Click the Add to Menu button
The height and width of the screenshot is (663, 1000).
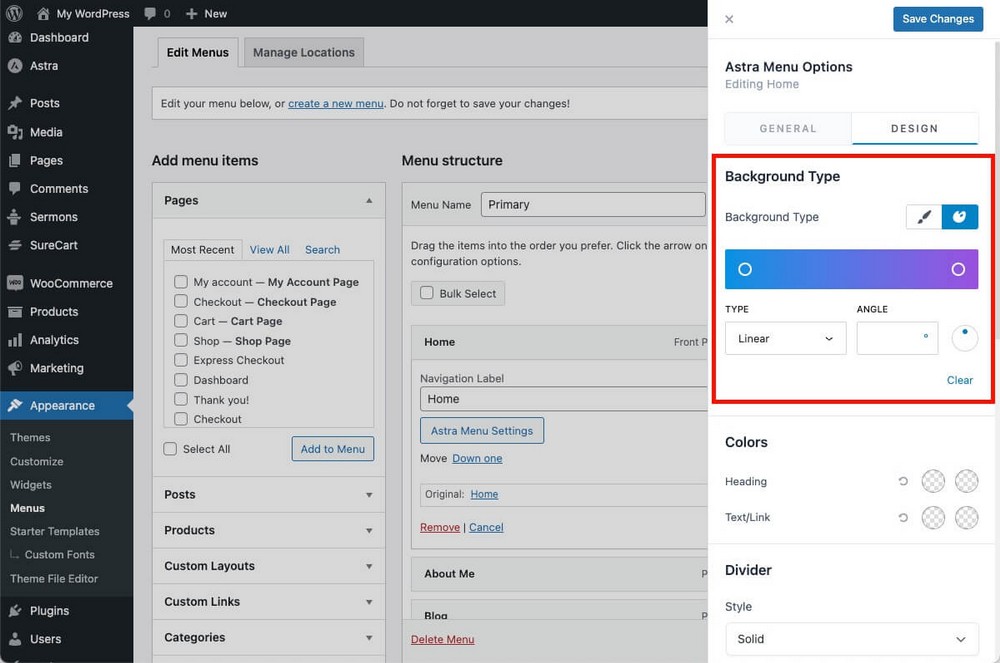[333, 449]
